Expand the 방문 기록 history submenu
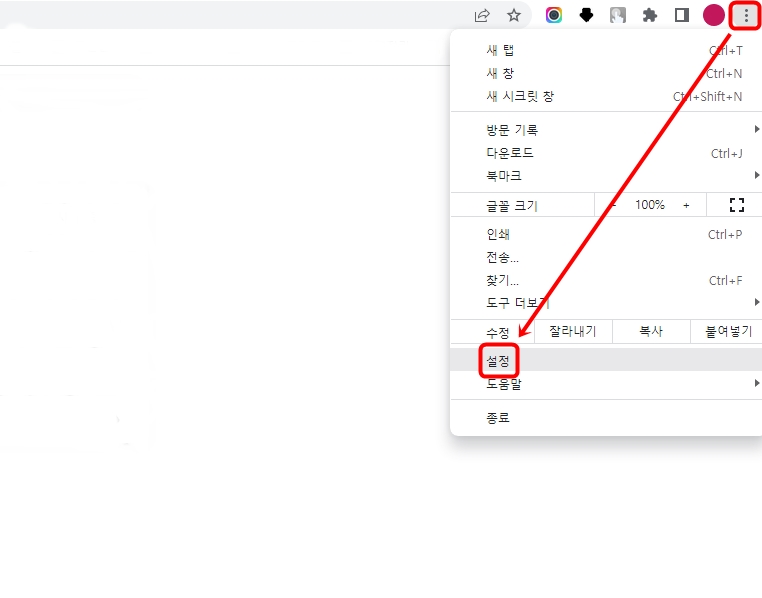 606,130
